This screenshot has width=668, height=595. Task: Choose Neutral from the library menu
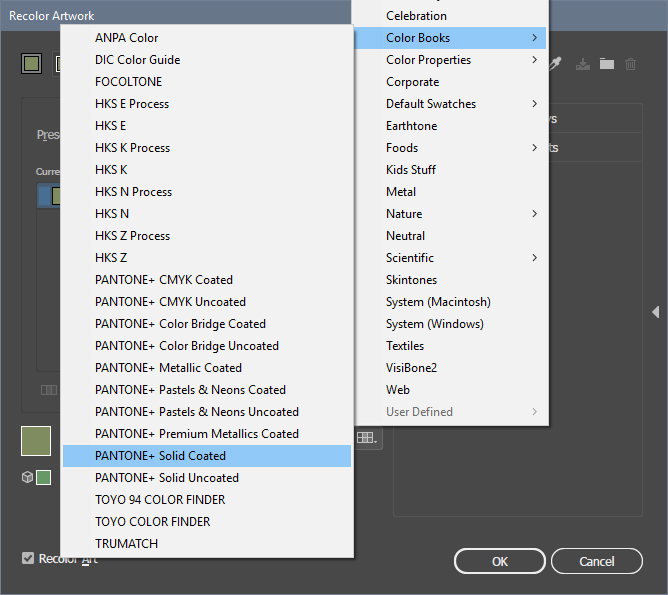452,236
